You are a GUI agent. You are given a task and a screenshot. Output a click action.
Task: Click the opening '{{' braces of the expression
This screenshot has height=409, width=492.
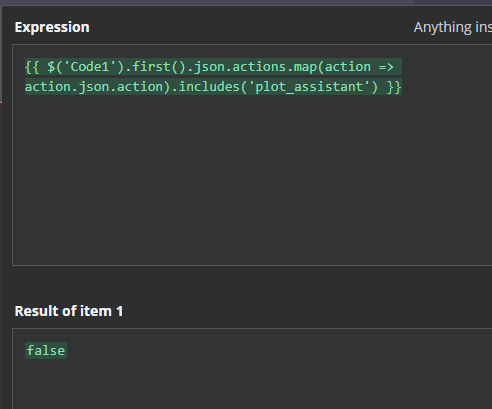point(32,67)
